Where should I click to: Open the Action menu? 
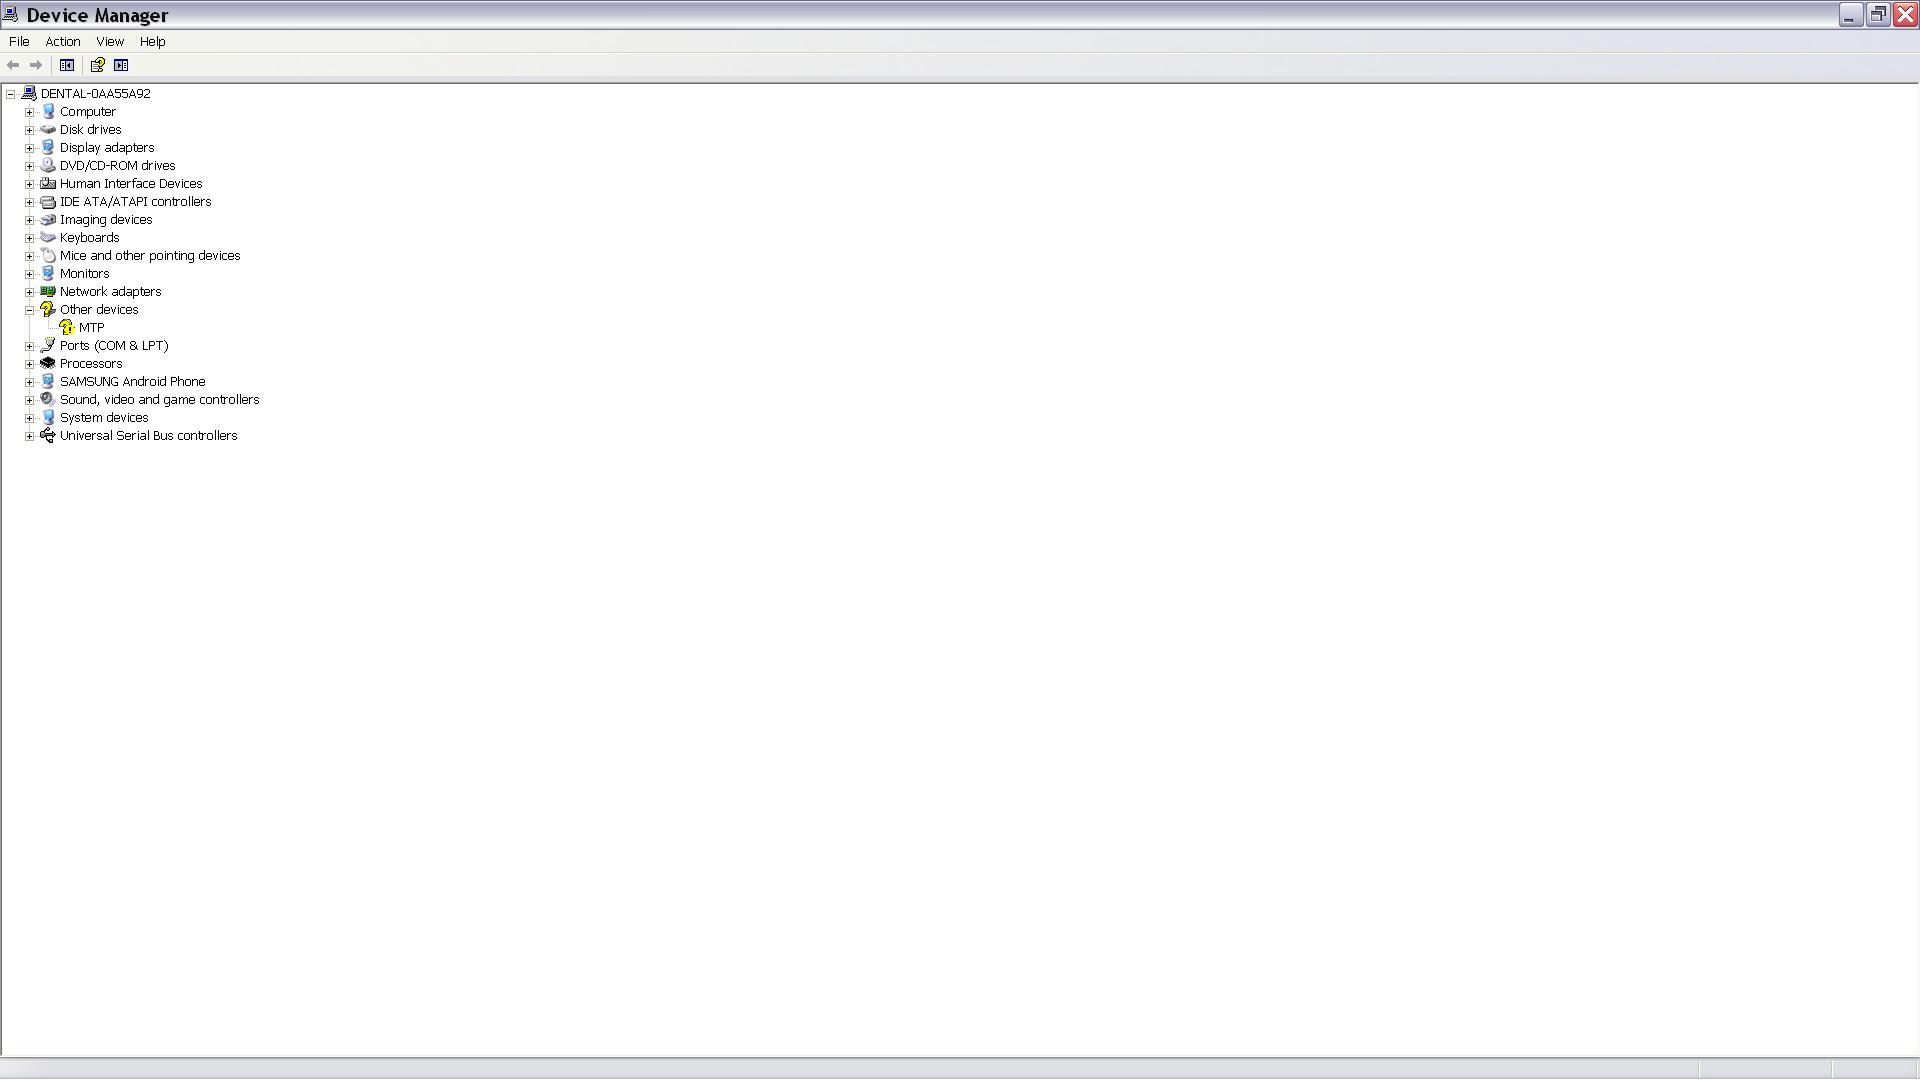[x=63, y=42]
